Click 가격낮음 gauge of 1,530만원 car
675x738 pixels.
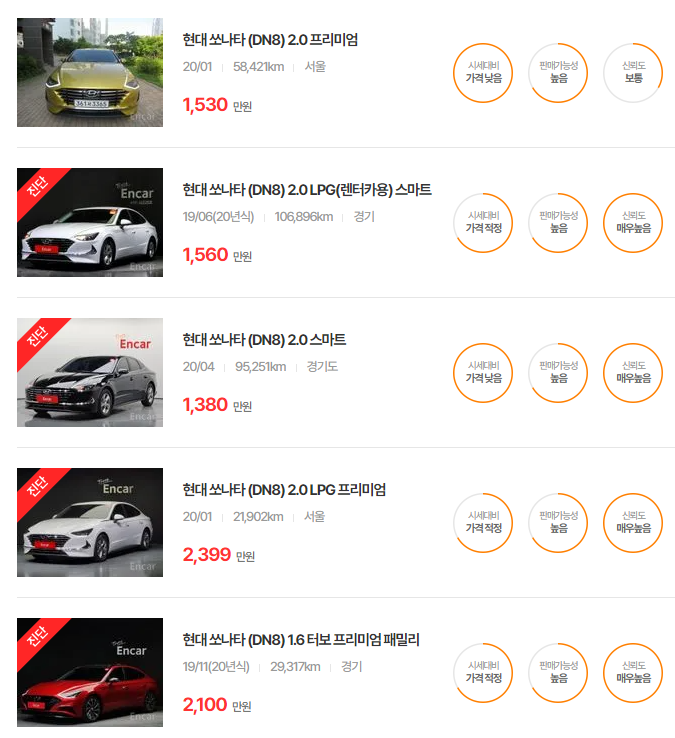coord(483,73)
